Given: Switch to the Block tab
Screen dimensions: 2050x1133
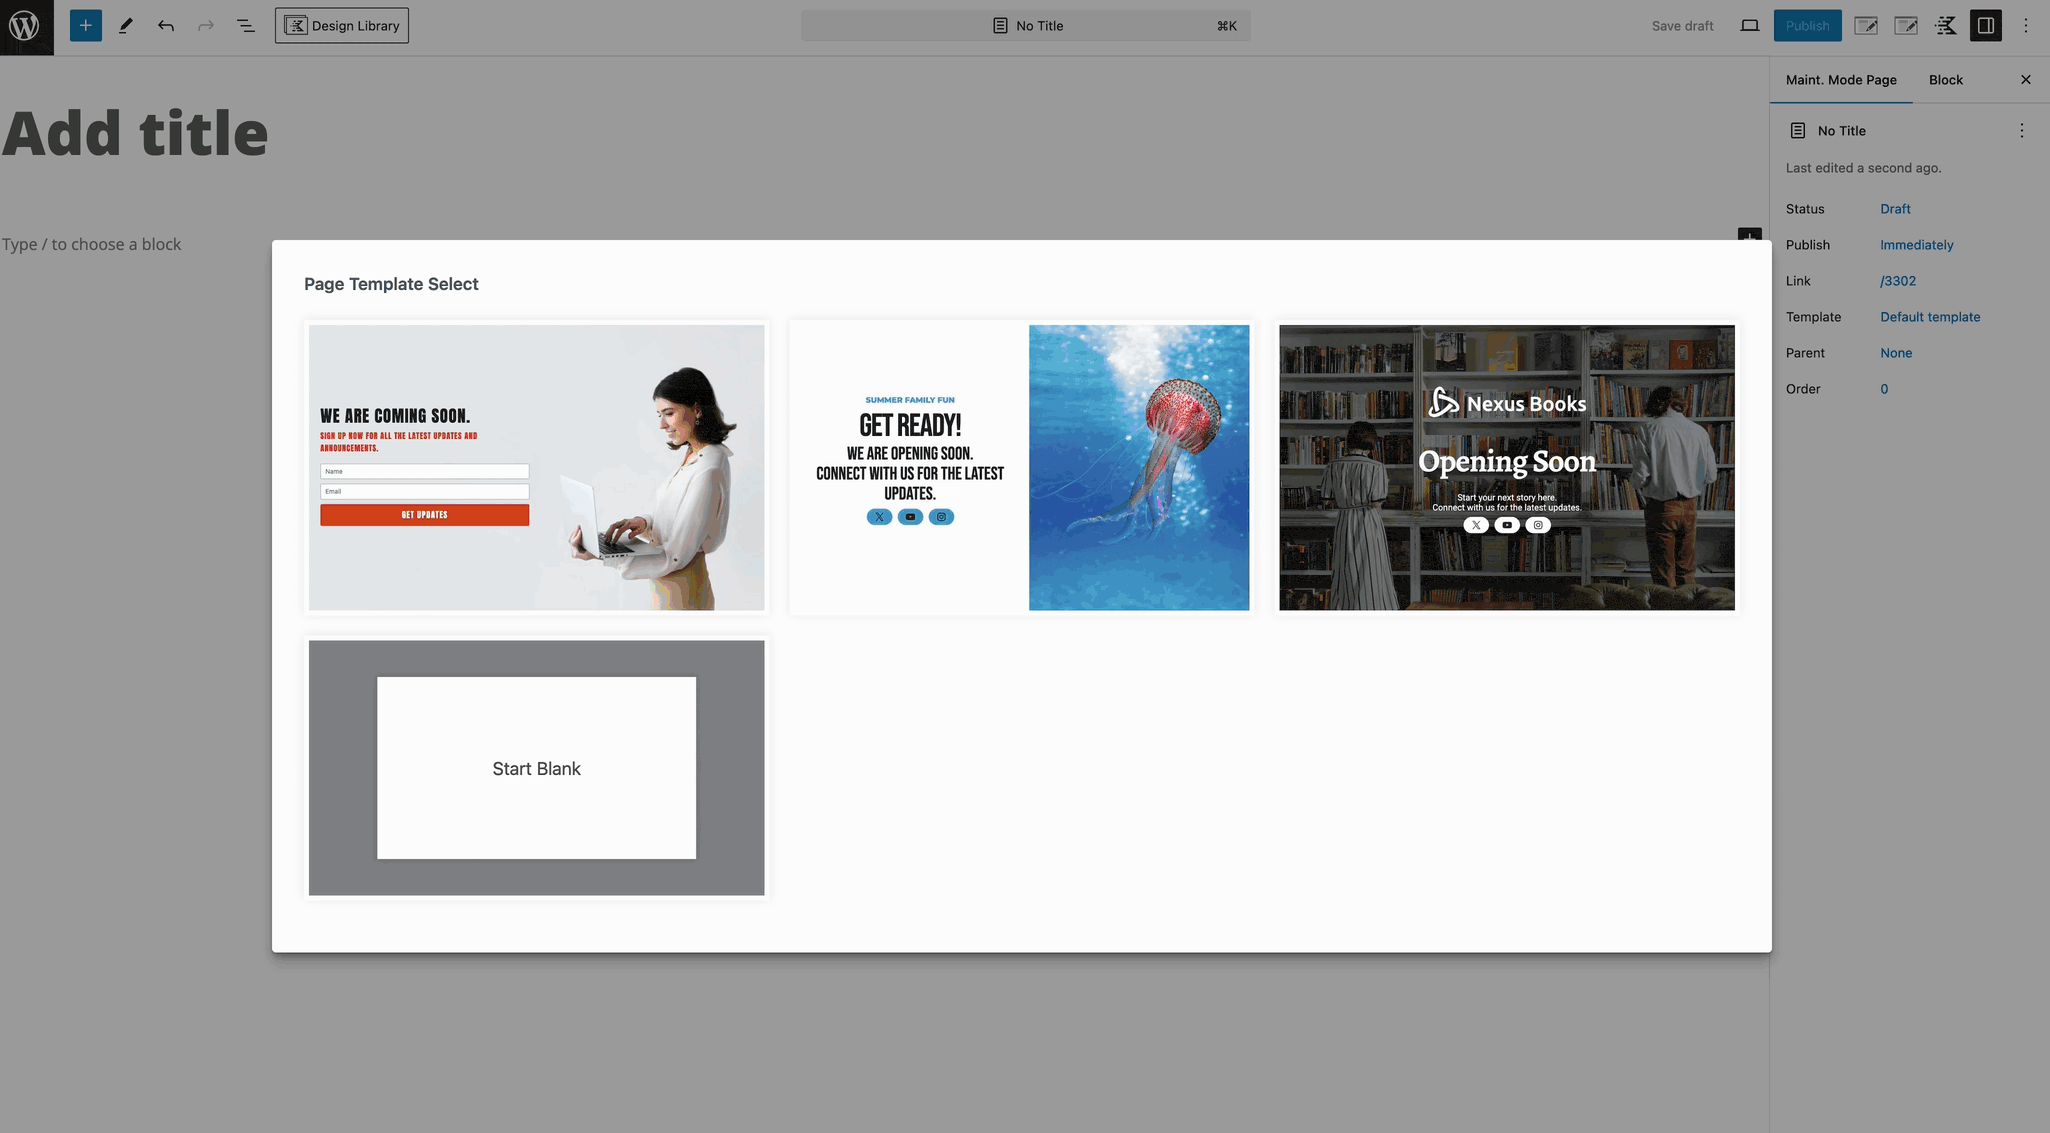Looking at the screenshot, I should pyautogui.click(x=1945, y=80).
